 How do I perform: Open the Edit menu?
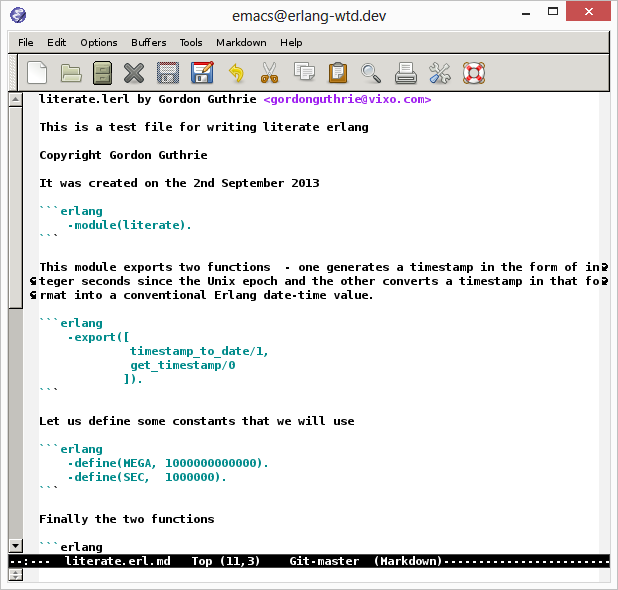(x=56, y=43)
